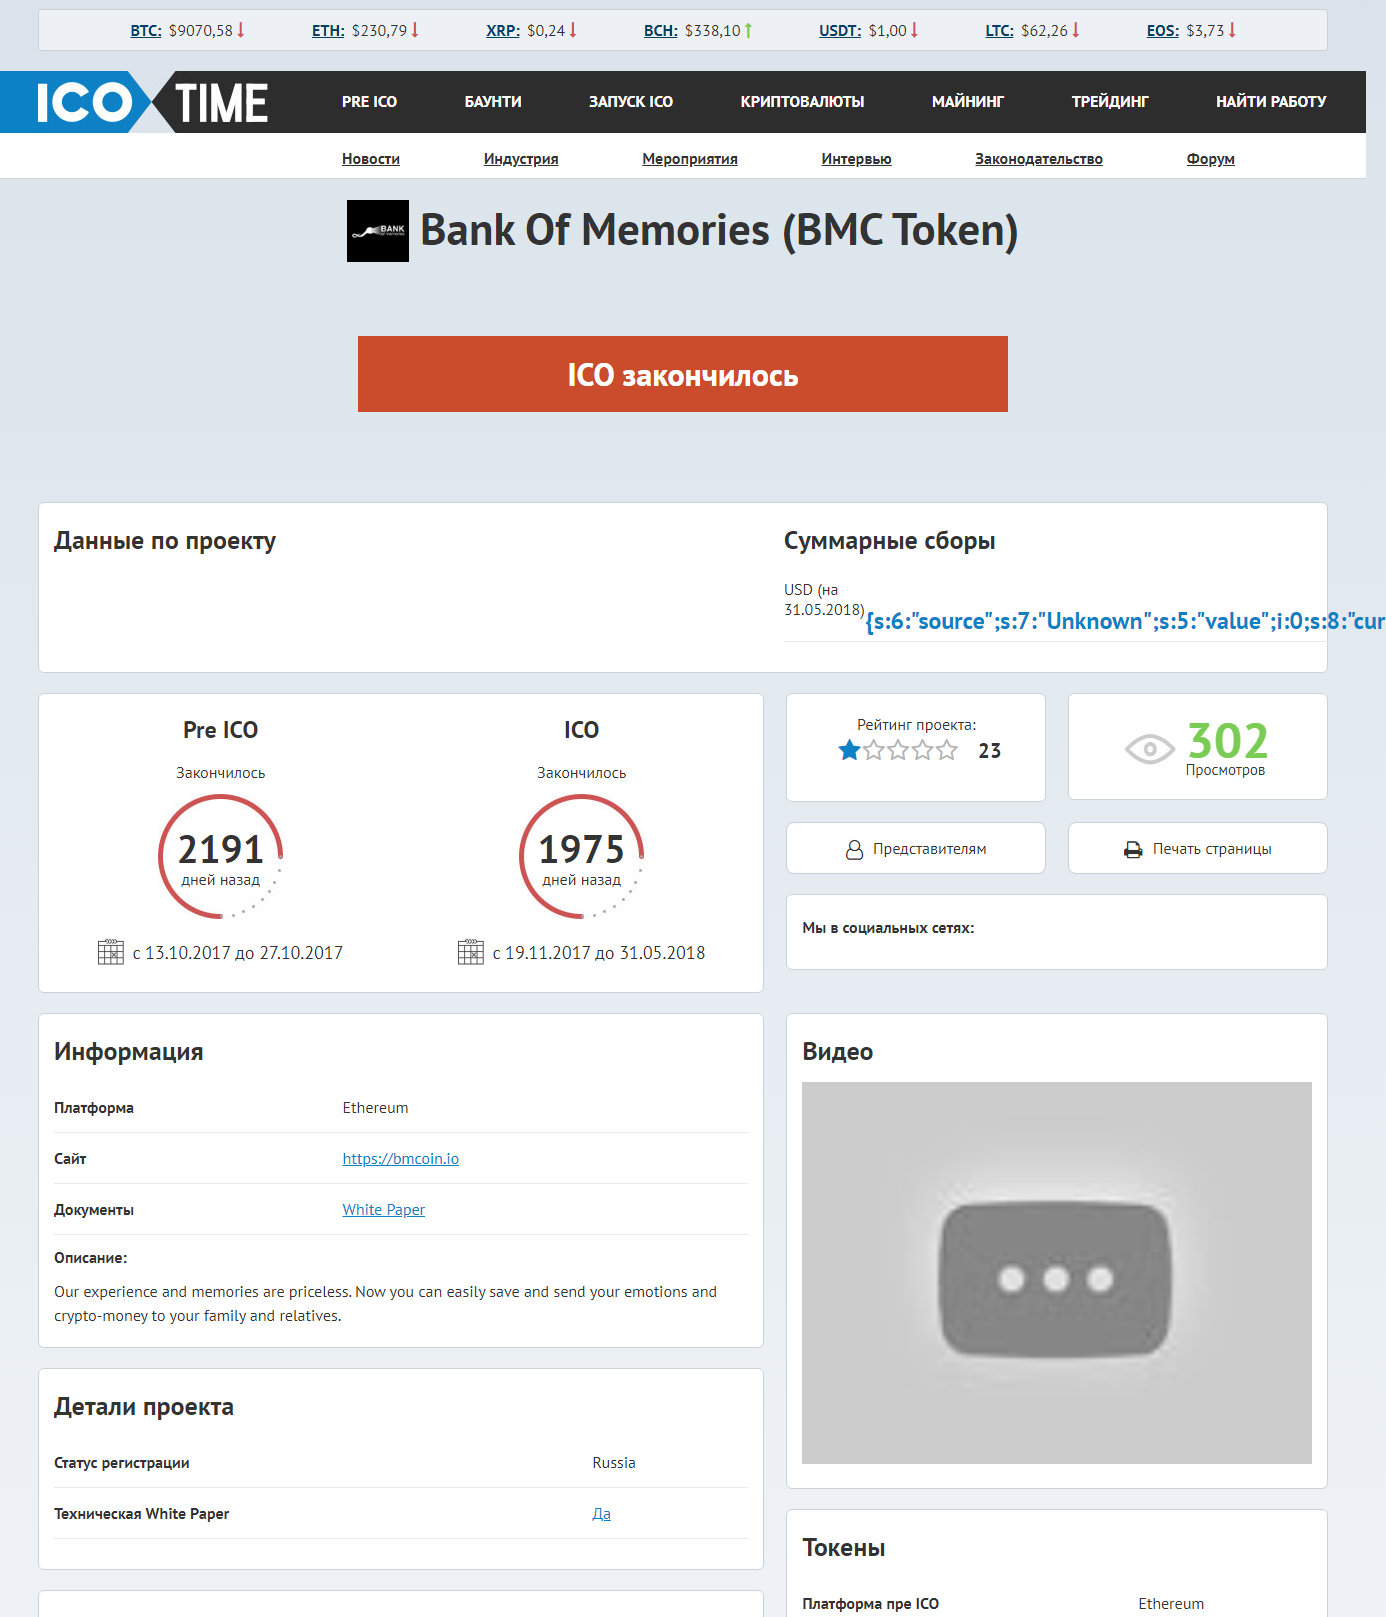1386x1617 pixels.
Task: Open the https://bmcoin.io website link
Action: [x=401, y=1159]
